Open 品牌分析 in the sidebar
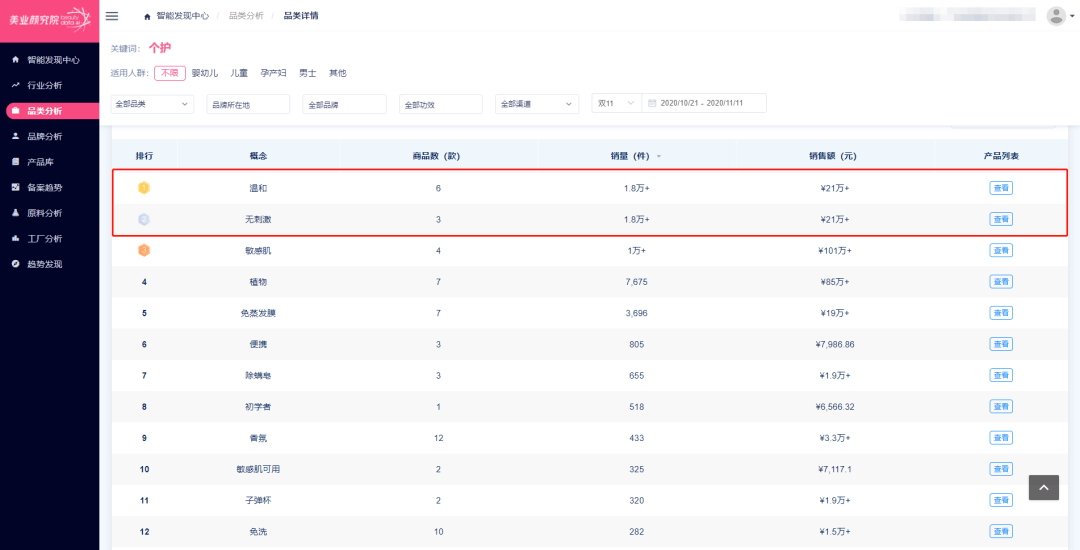 (45, 136)
